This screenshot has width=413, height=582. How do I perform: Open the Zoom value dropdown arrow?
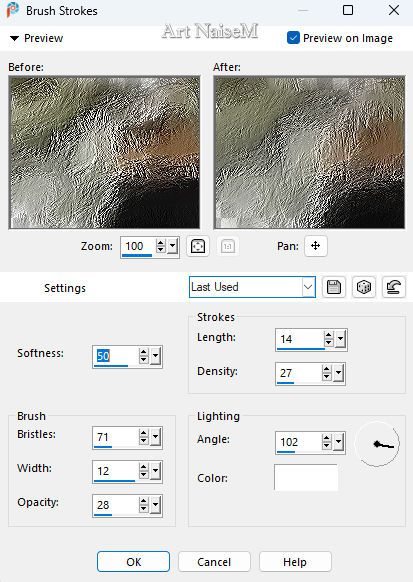(x=173, y=246)
